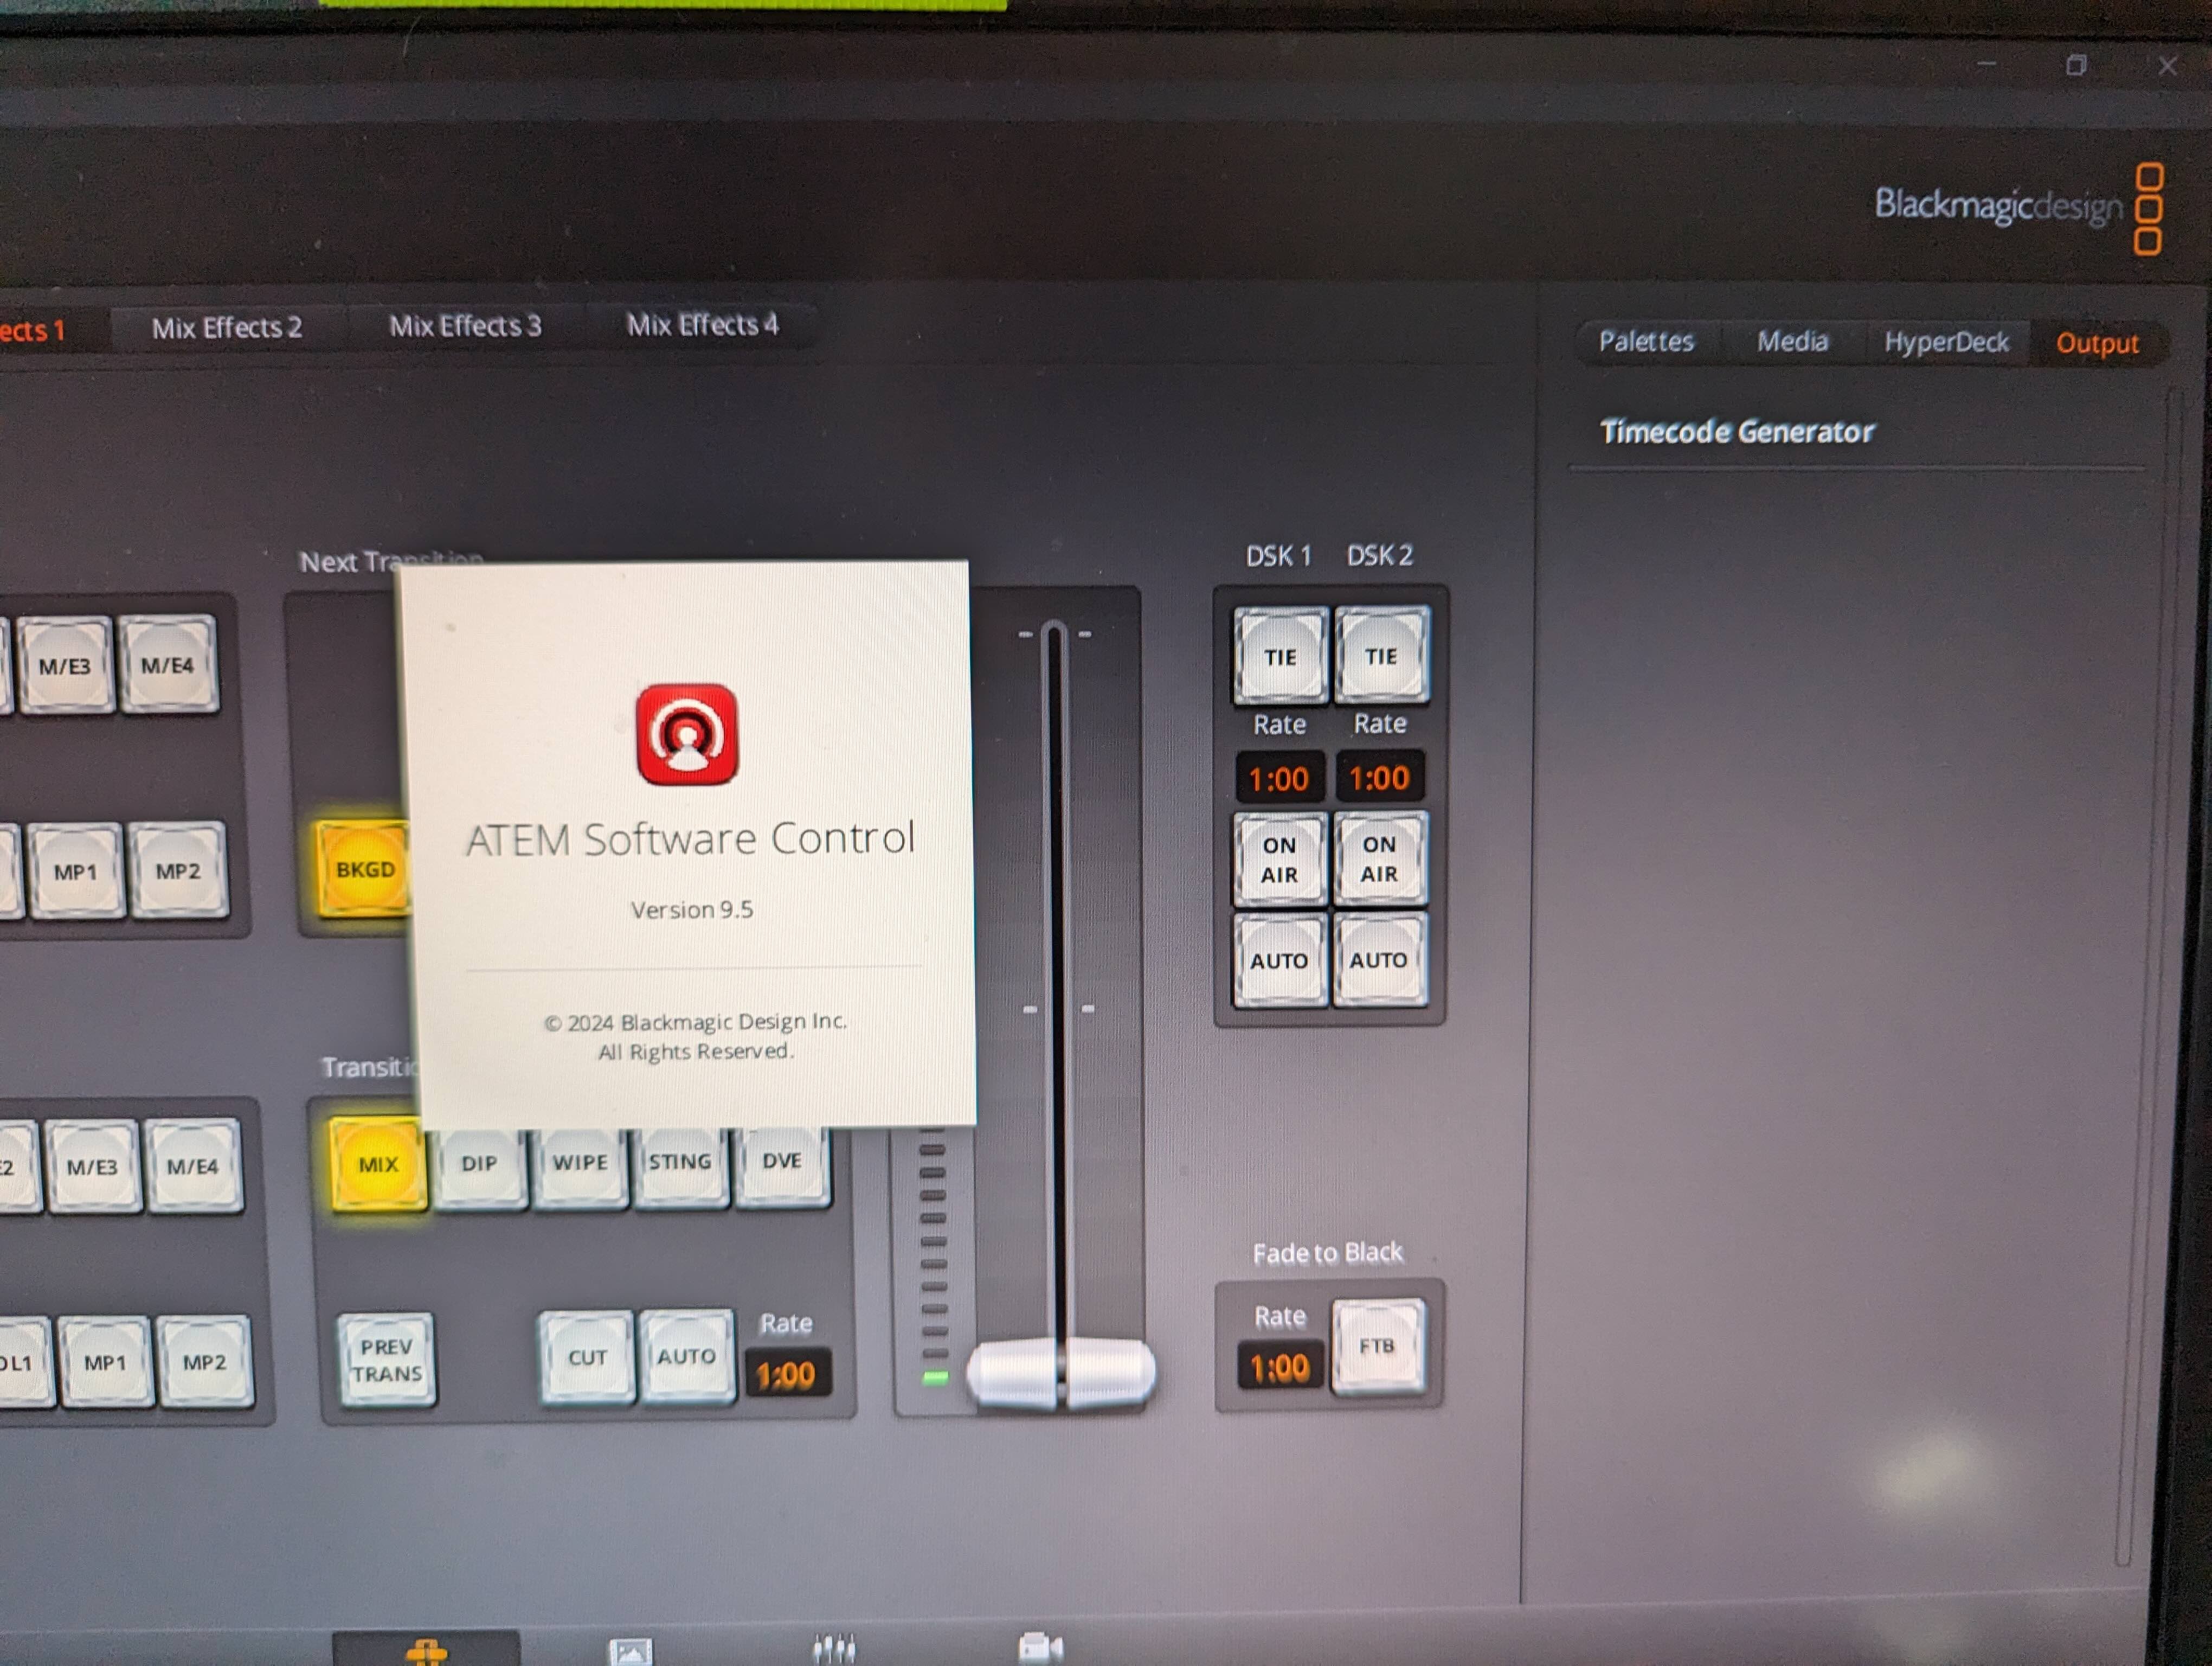
Task: Click the DSK 1 AUTO button
Action: click(x=1279, y=961)
